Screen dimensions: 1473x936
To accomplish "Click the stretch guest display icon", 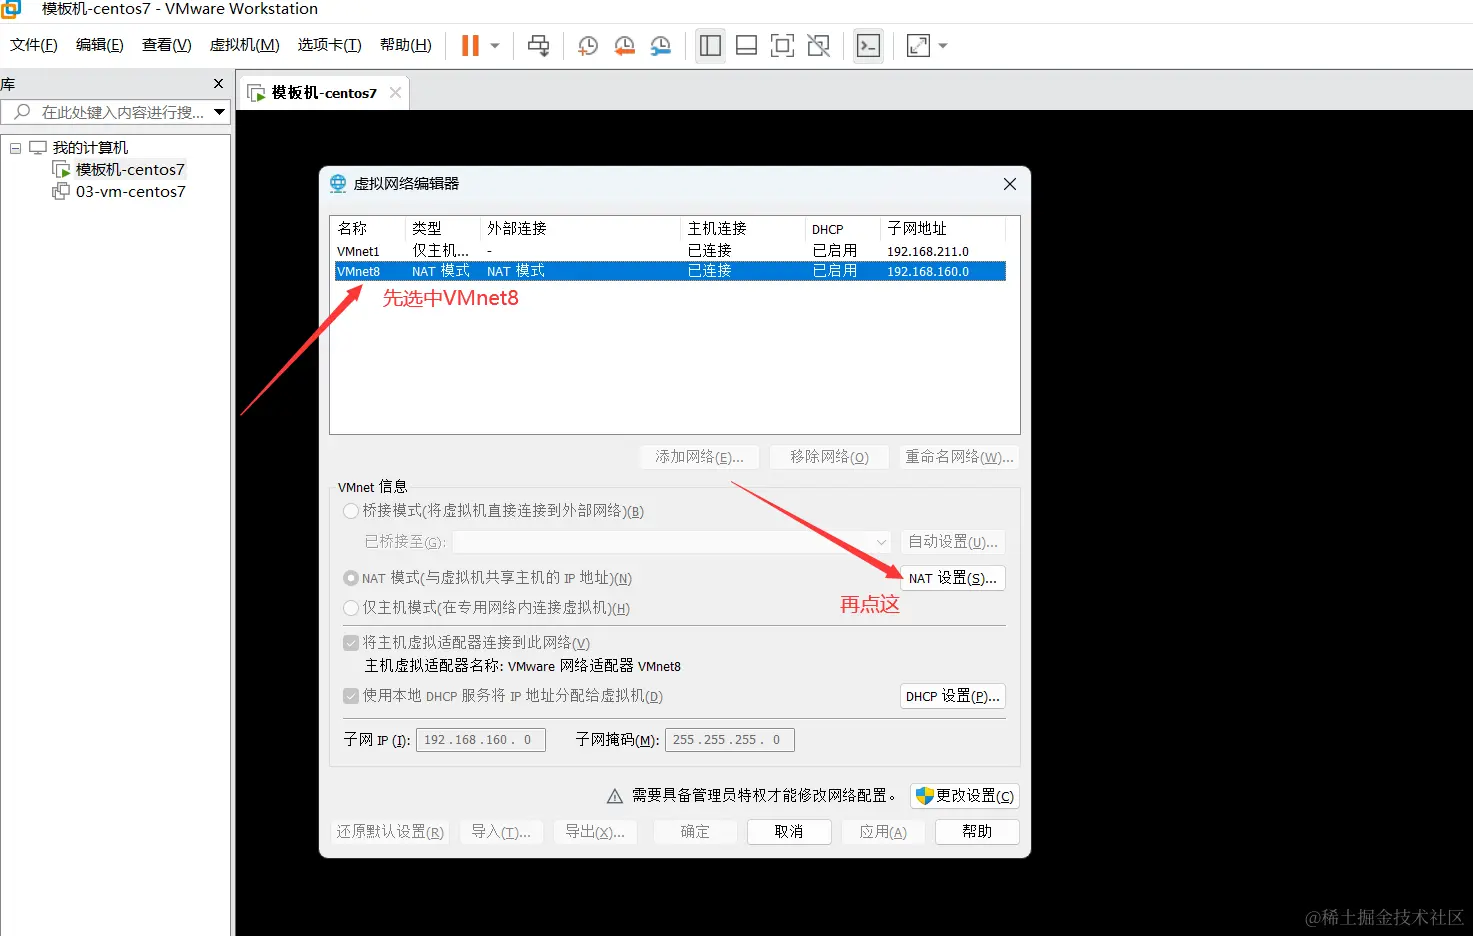I will click(x=918, y=46).
